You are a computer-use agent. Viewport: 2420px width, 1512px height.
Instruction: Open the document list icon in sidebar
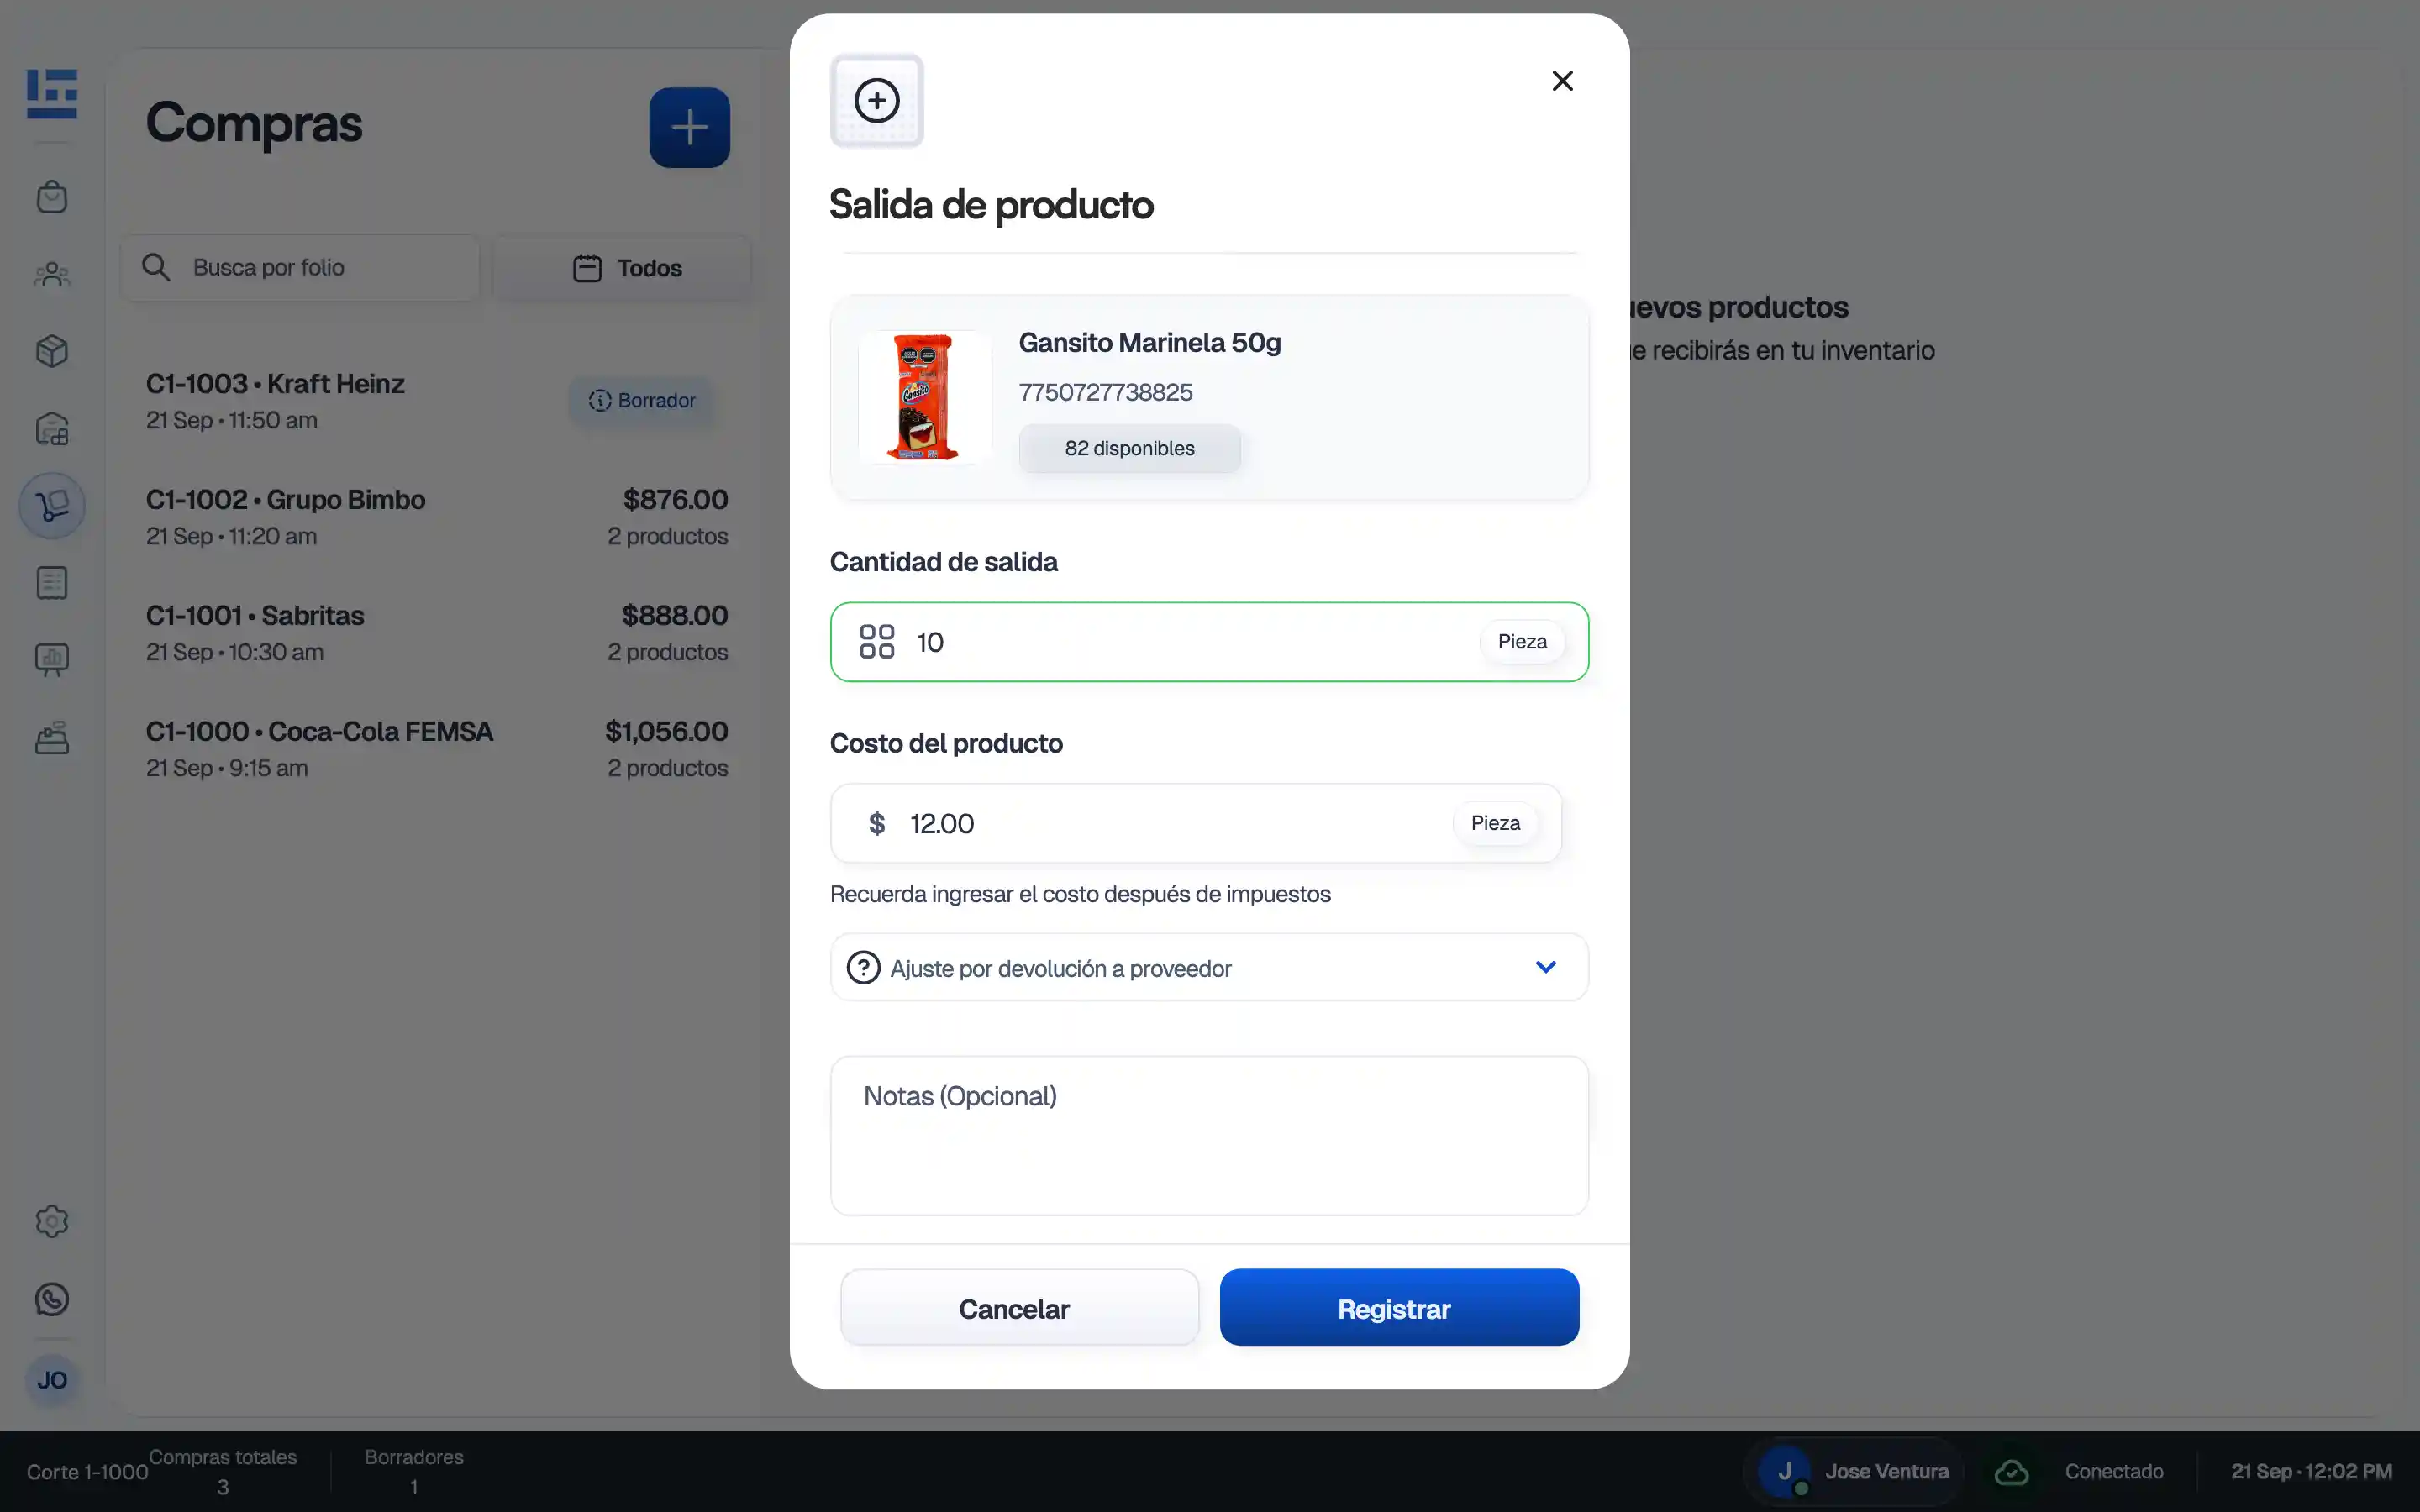[x=52, y=583]
